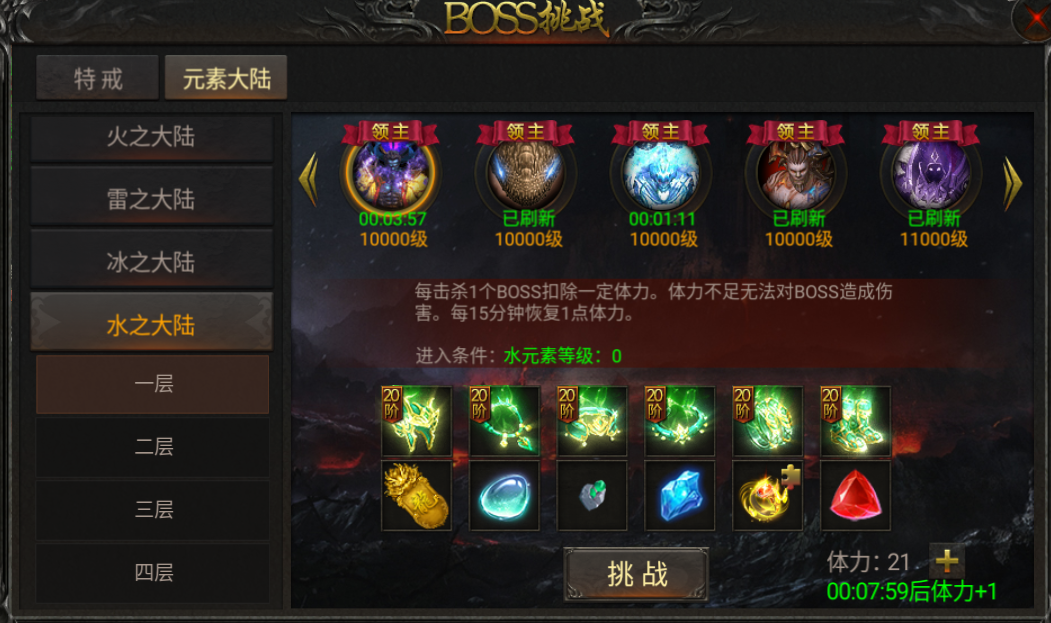The height and width of the screenshot is (623, 1051).
Task: Inspect the golden token reward icon
Action: pos(416,496)
